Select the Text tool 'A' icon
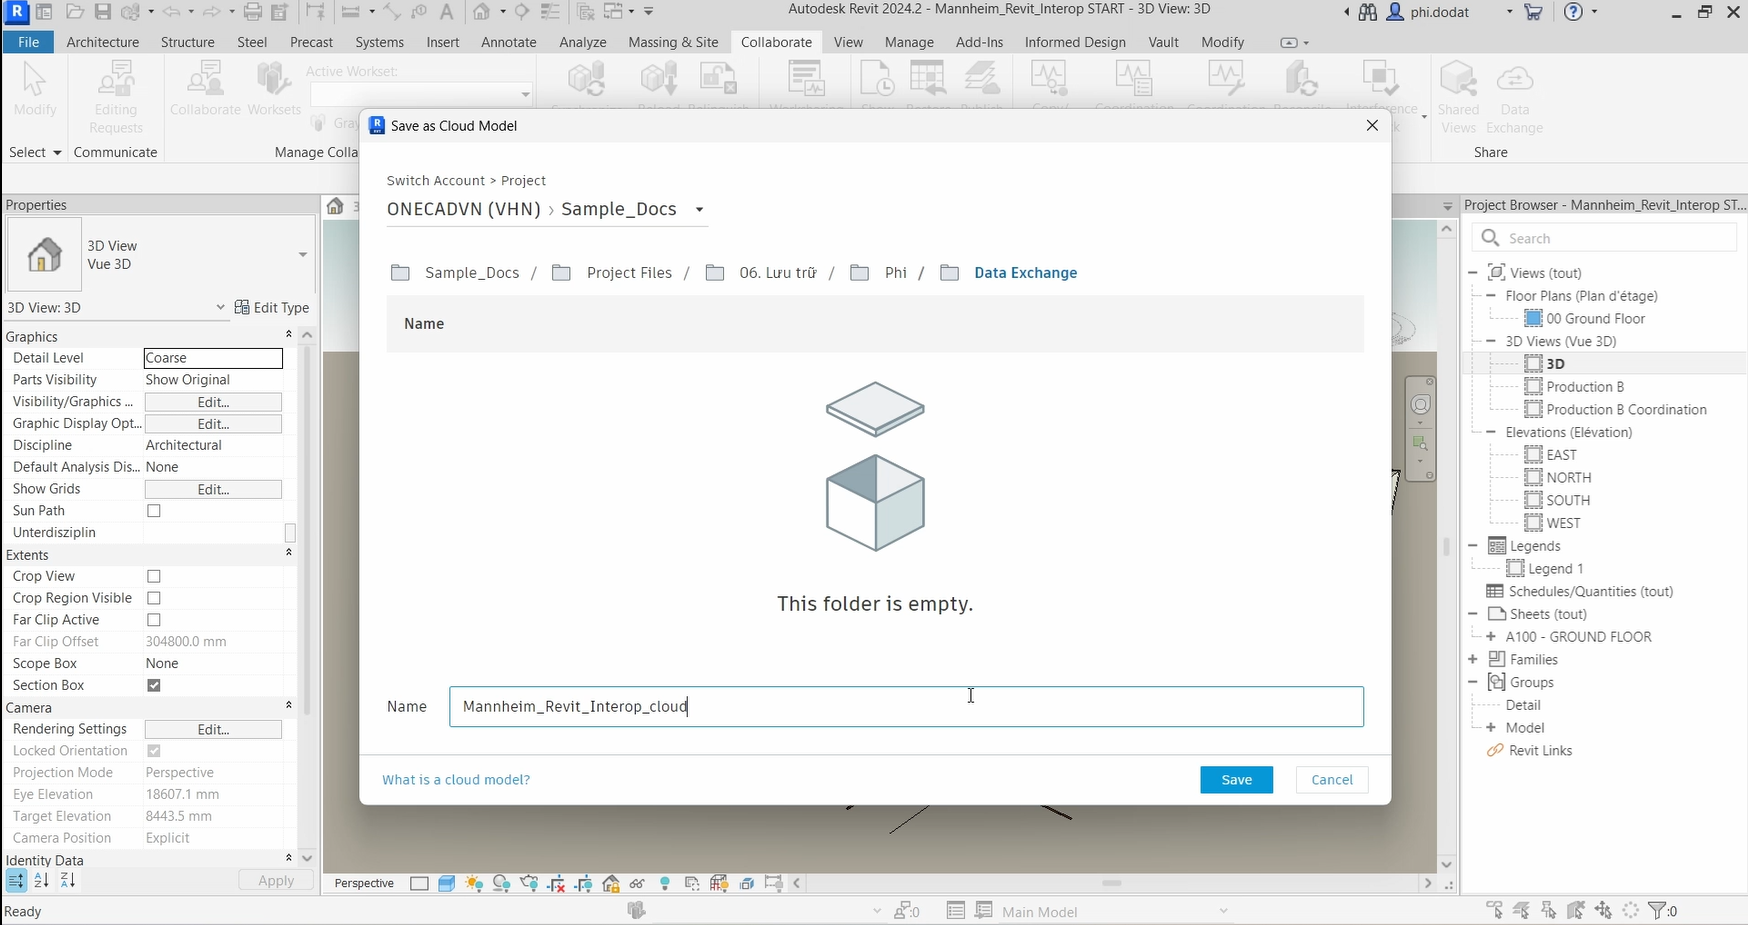Image resolution: width=1748 pixels, height=925 pixels. [446, 12]
